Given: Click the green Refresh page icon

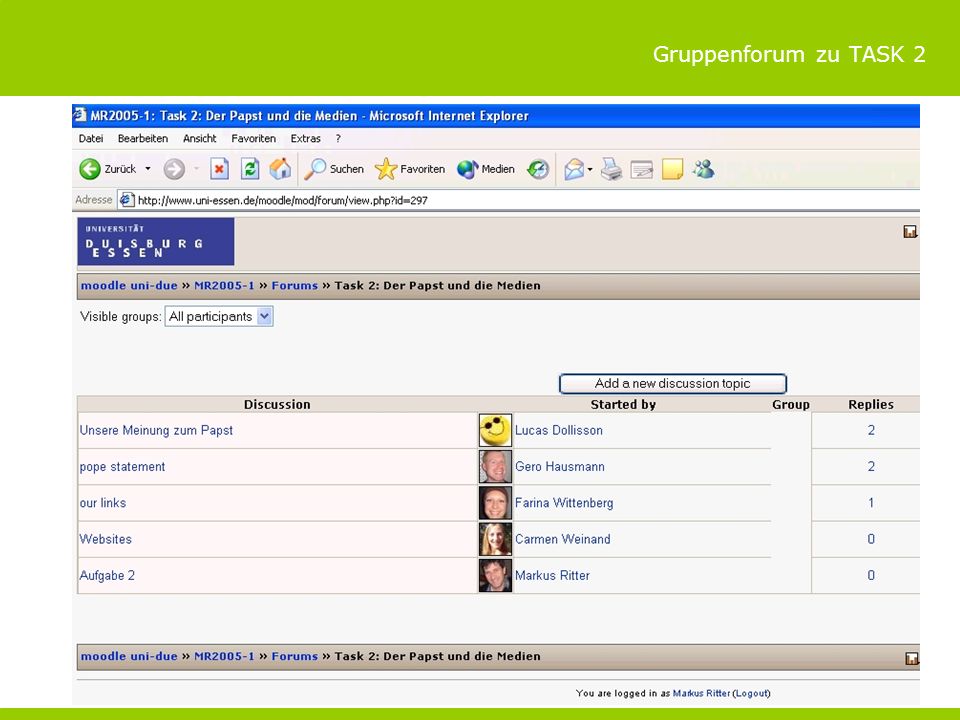Looking at the screenshot, I should point(250,169).
